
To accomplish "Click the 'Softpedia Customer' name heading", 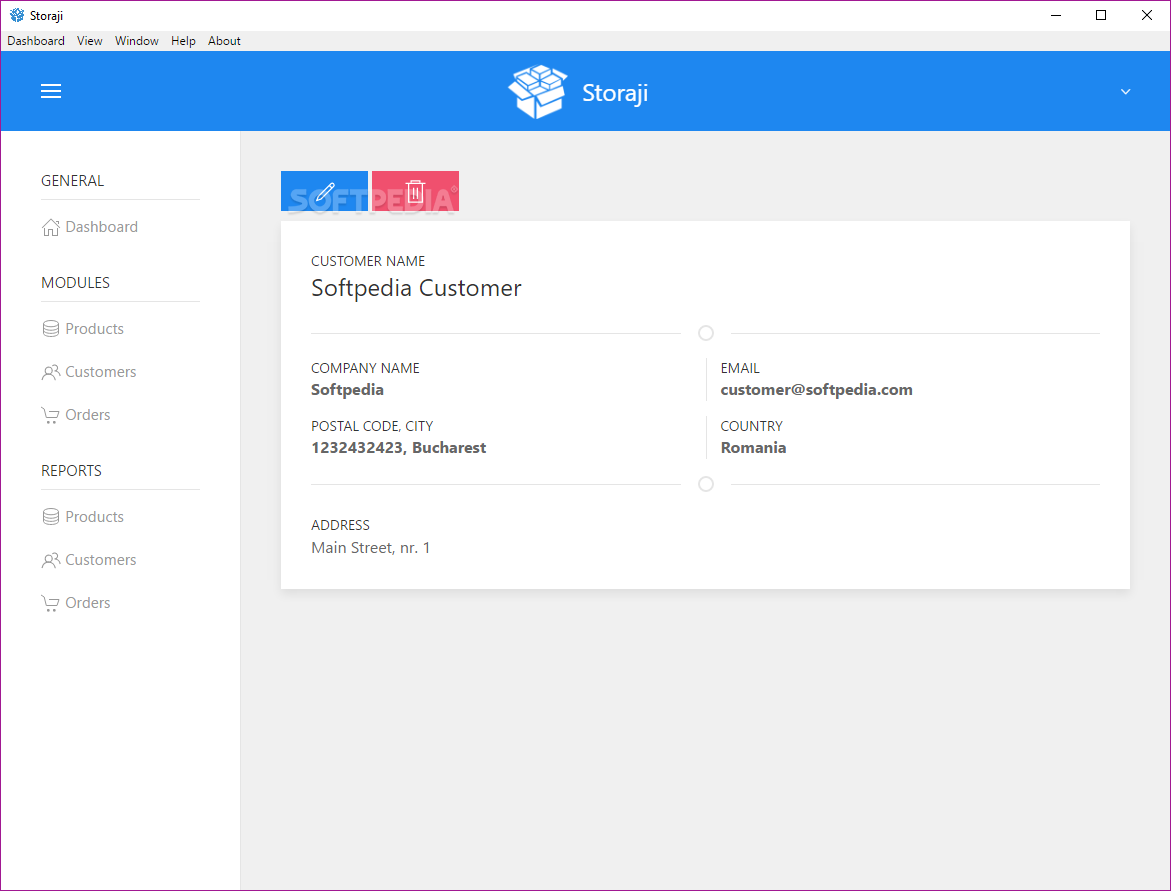I will click(x=416, y=288).
